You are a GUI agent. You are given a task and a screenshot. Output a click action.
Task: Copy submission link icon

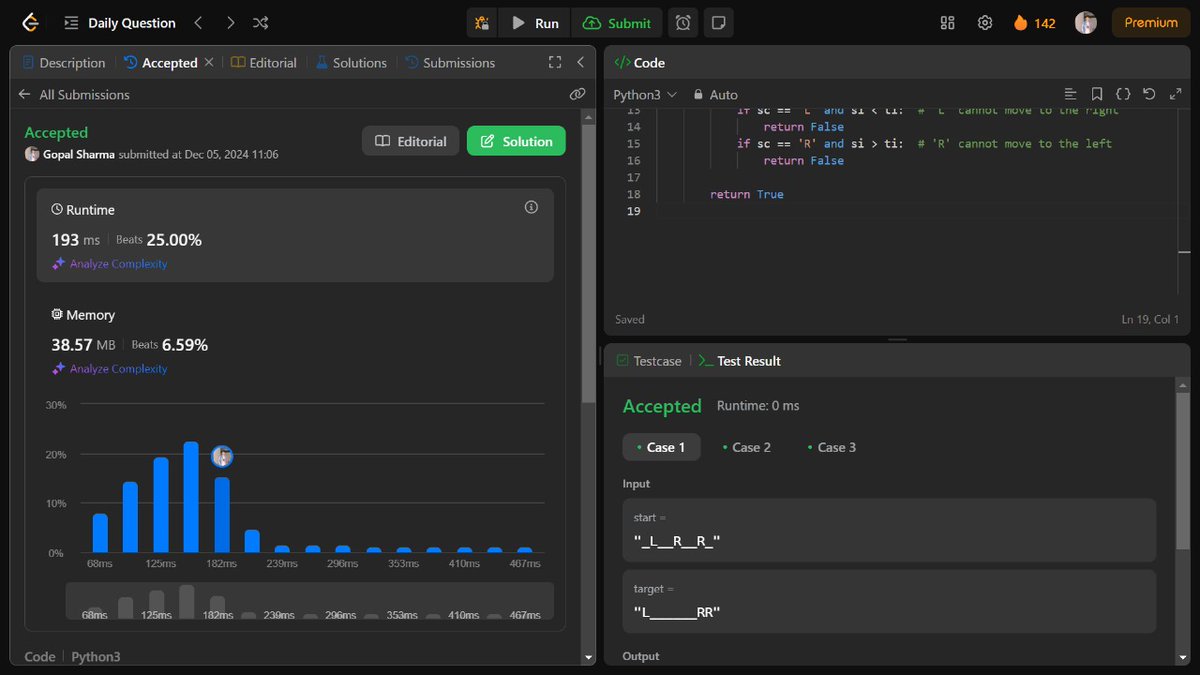pos(577,94)
